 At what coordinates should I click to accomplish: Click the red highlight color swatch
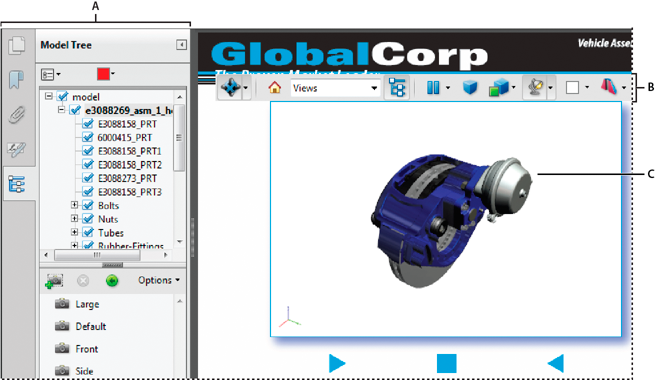(x=103, y=74)
